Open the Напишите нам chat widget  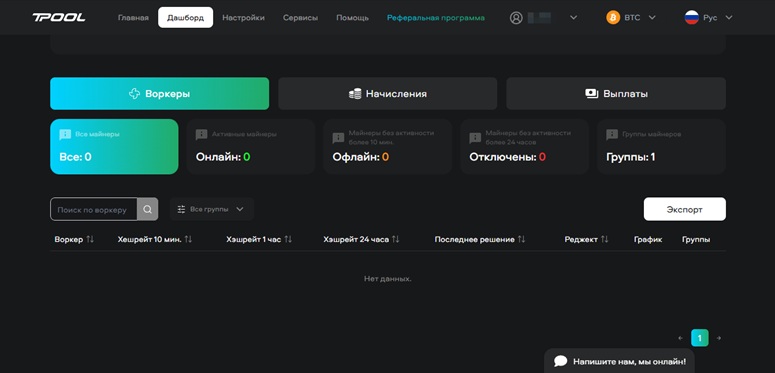(x=619, y=361)
